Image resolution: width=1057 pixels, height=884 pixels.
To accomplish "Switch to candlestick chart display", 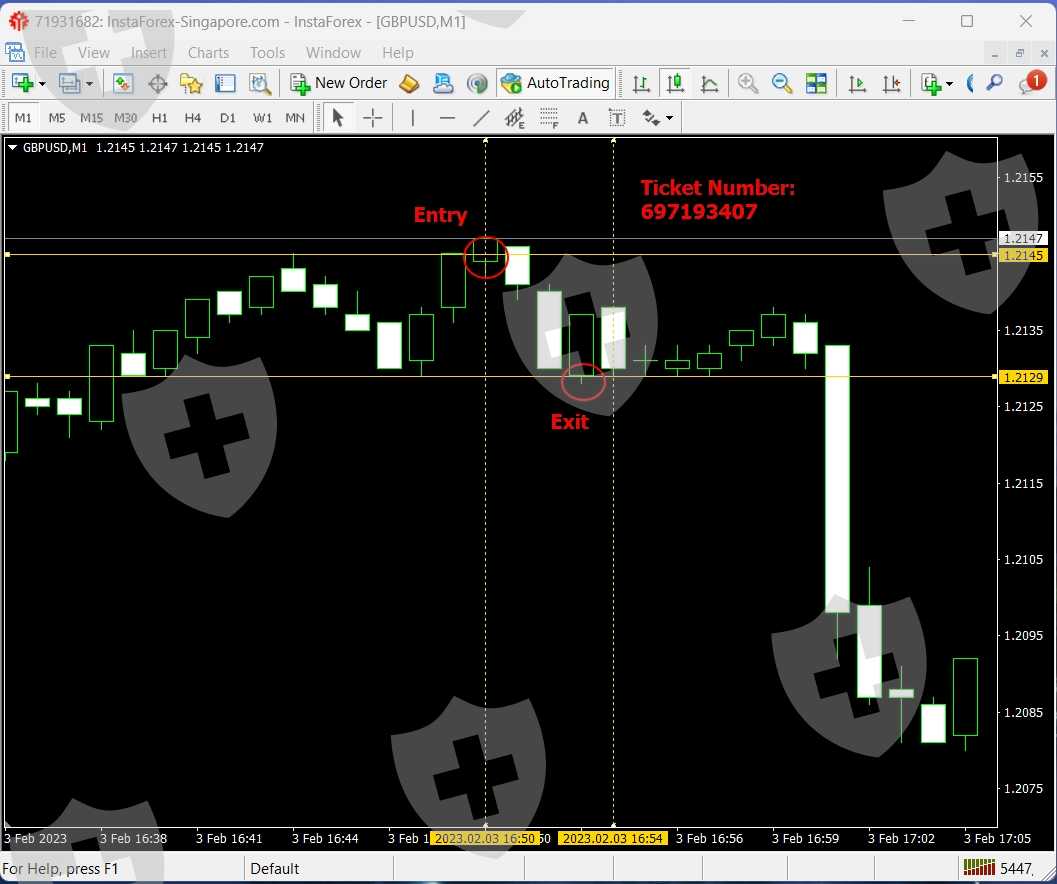I will pos(675,84).
